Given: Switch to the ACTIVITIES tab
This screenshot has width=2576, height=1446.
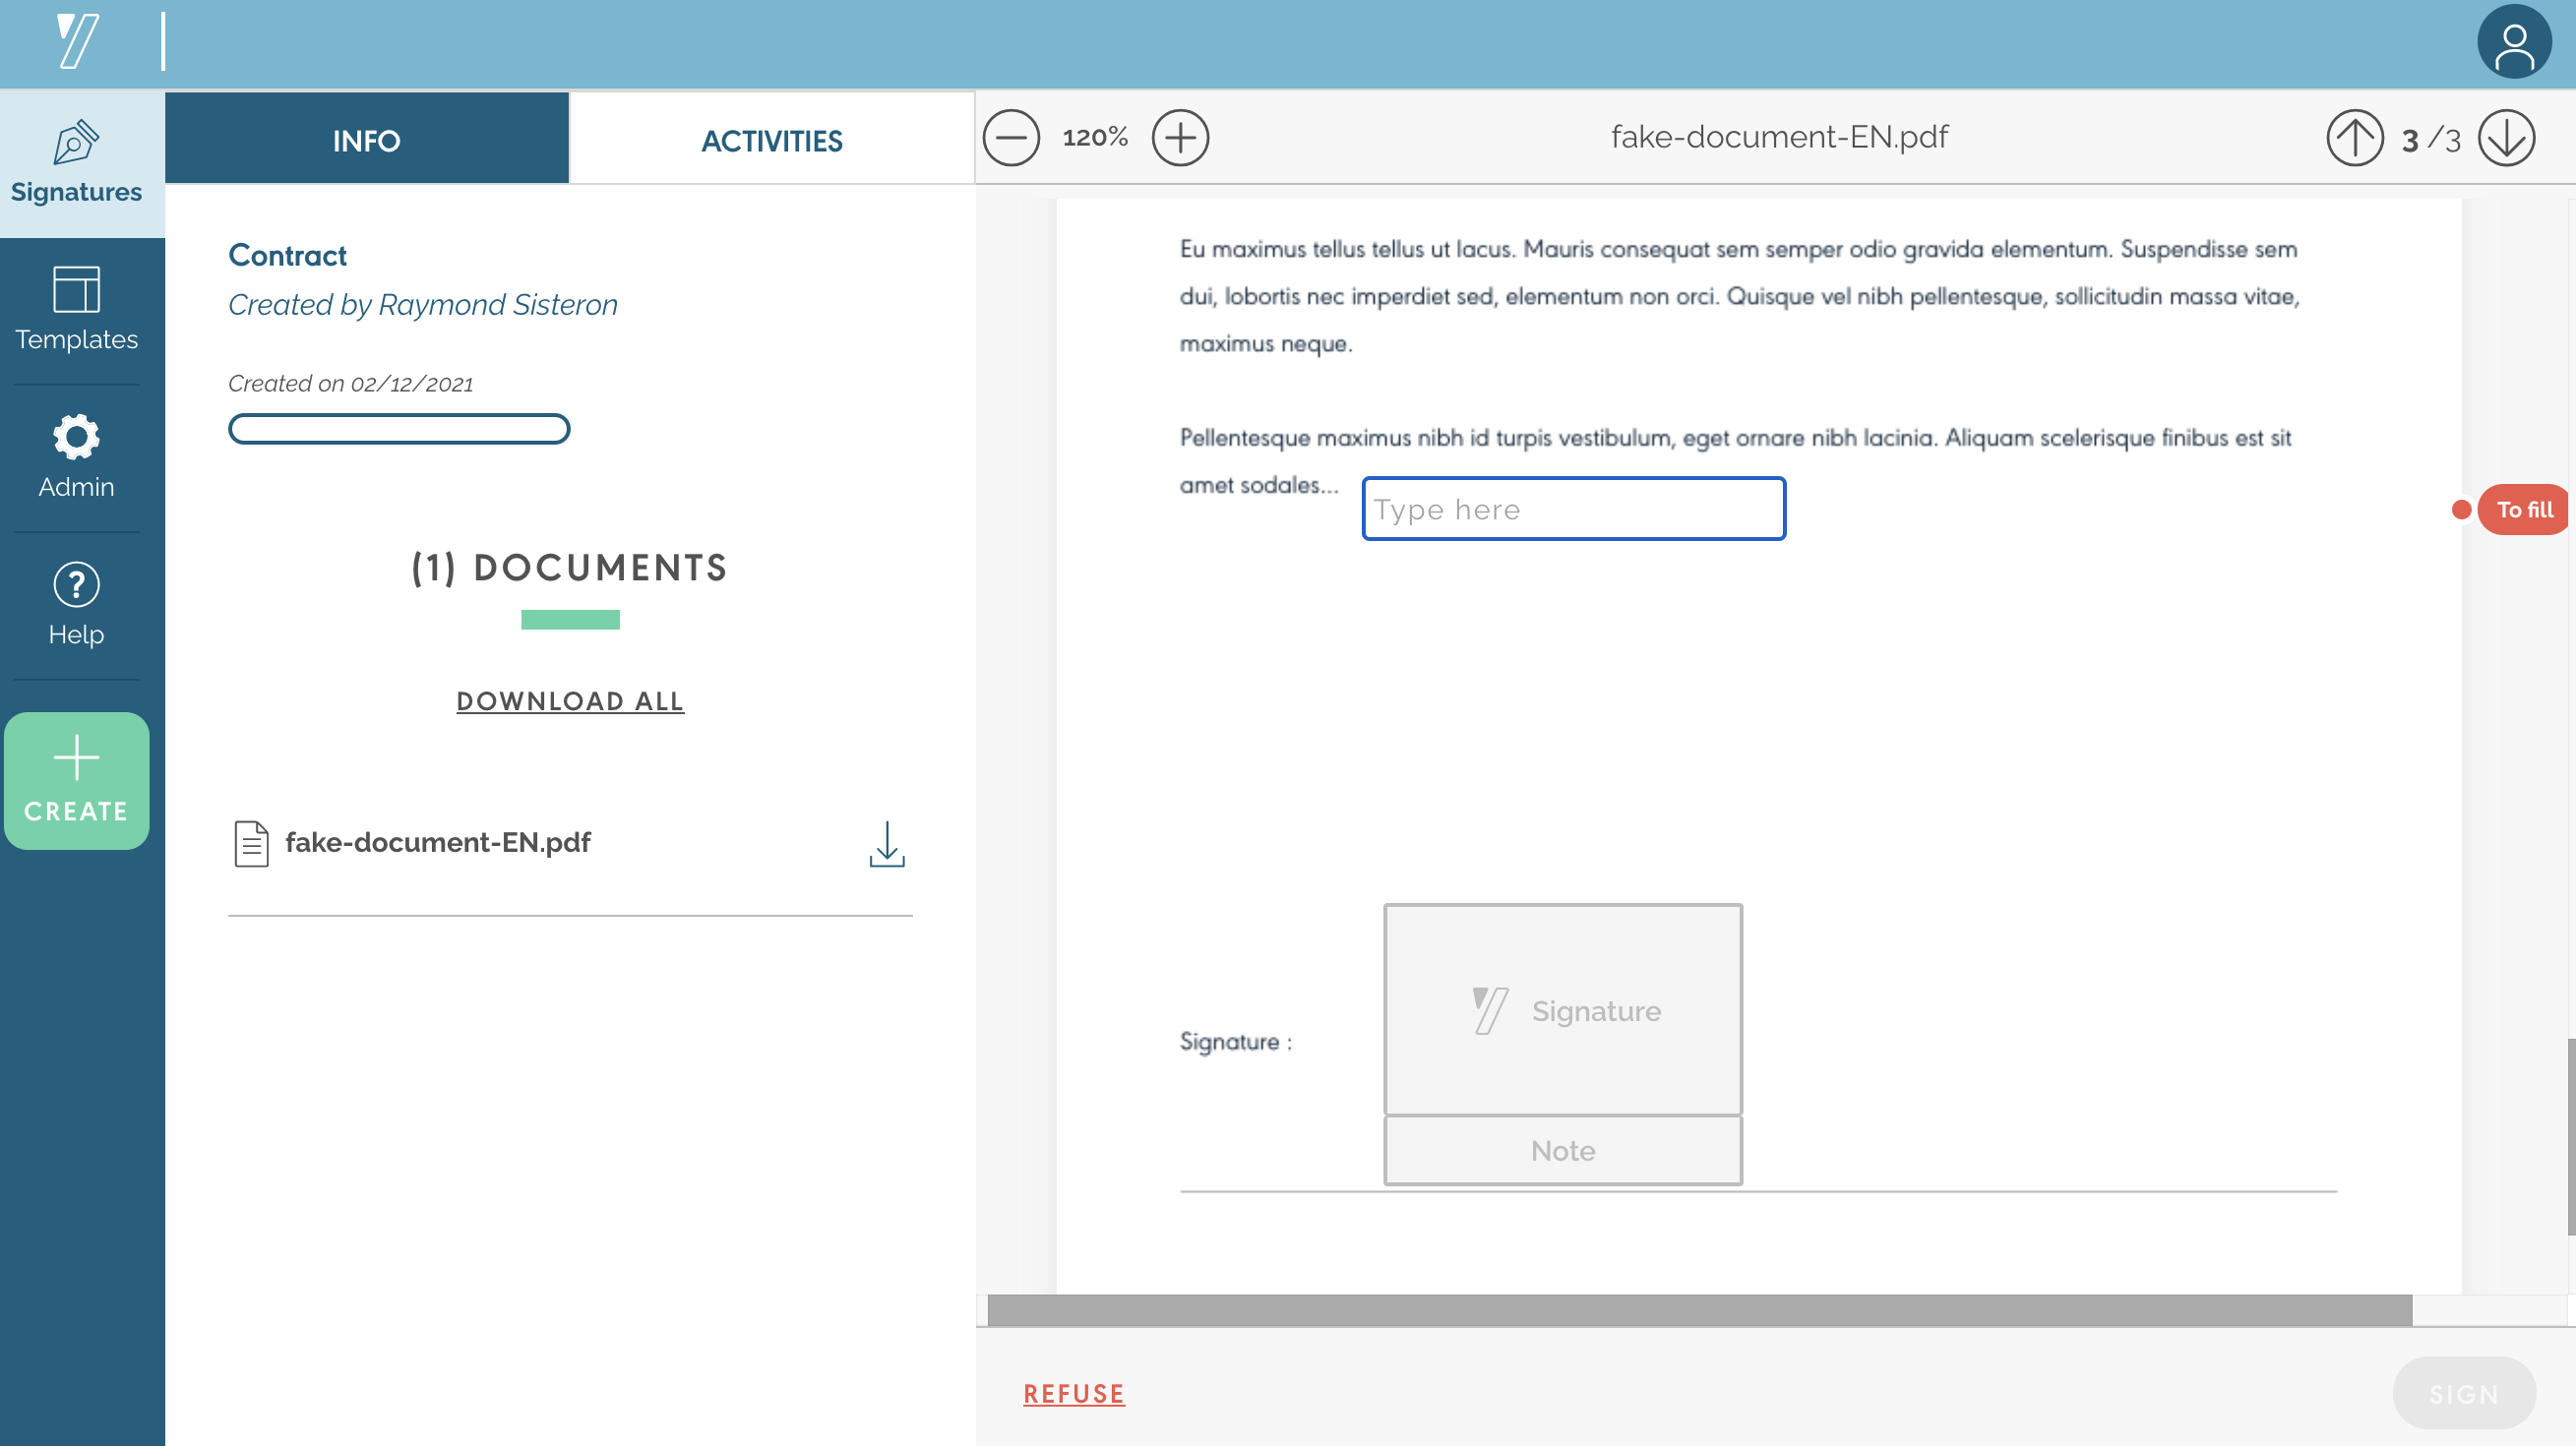Looking at the screenshot, I should tap(771, 138).
